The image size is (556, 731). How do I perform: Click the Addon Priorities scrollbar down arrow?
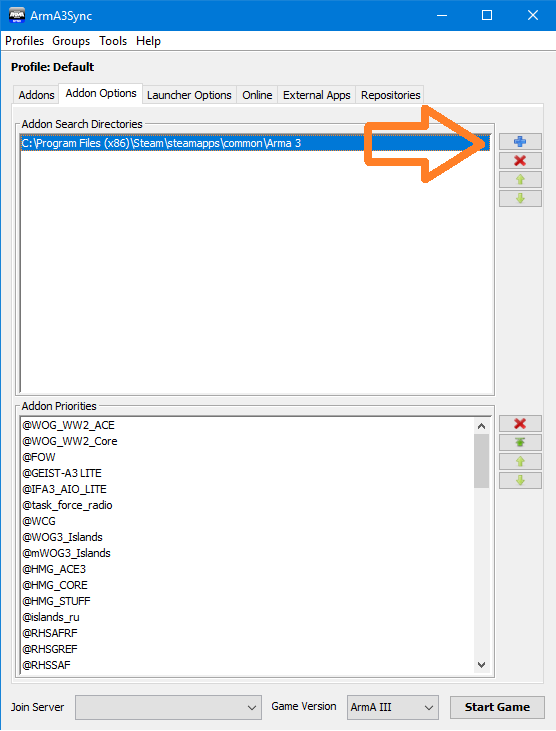coord(482,665)
